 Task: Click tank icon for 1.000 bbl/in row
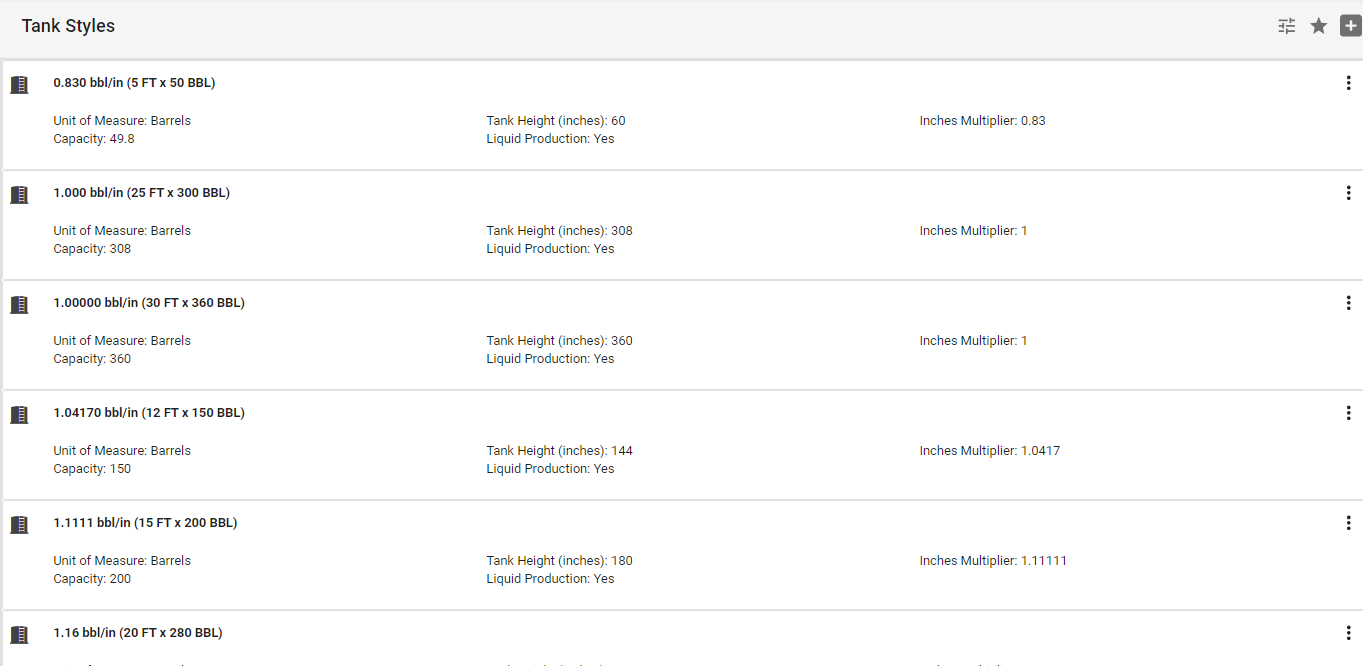(19, 195)
